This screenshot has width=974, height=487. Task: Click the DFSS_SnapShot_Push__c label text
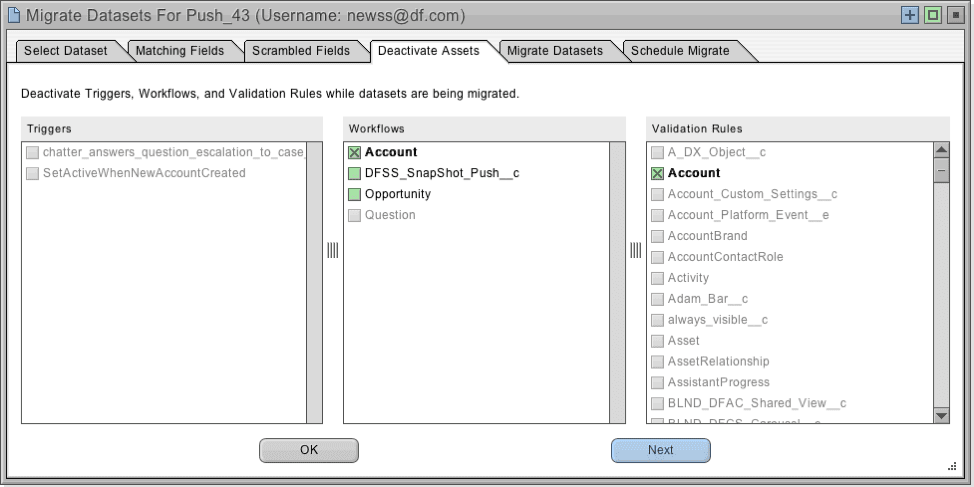pyautogui.click(x=442, y=173)
